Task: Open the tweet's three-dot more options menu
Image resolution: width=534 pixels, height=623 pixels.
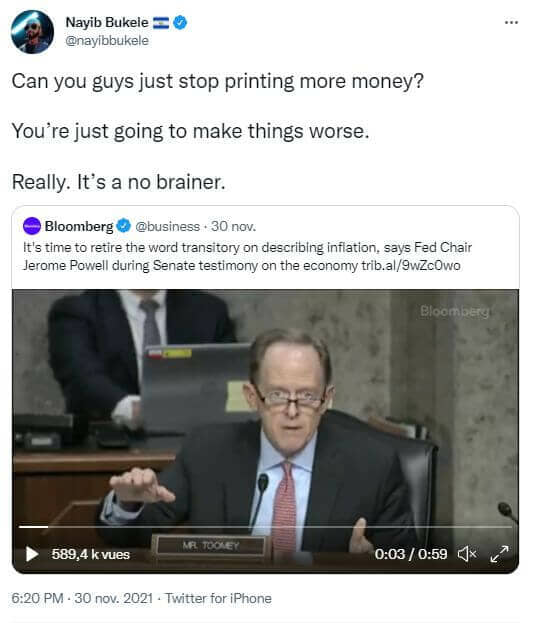Action: point(511,23)
